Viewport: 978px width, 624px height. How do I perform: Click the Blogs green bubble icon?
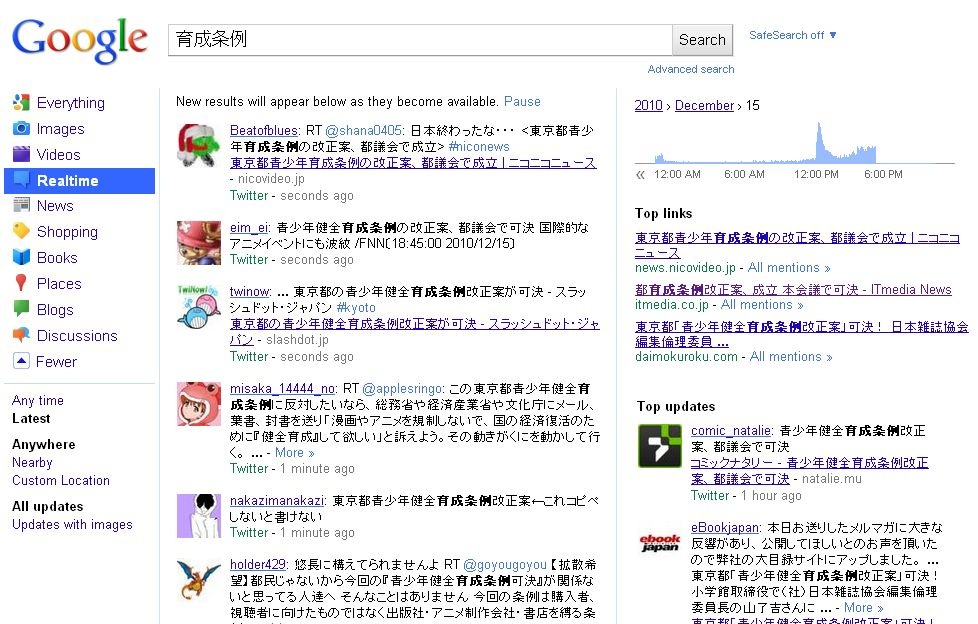tap(21, 309)
